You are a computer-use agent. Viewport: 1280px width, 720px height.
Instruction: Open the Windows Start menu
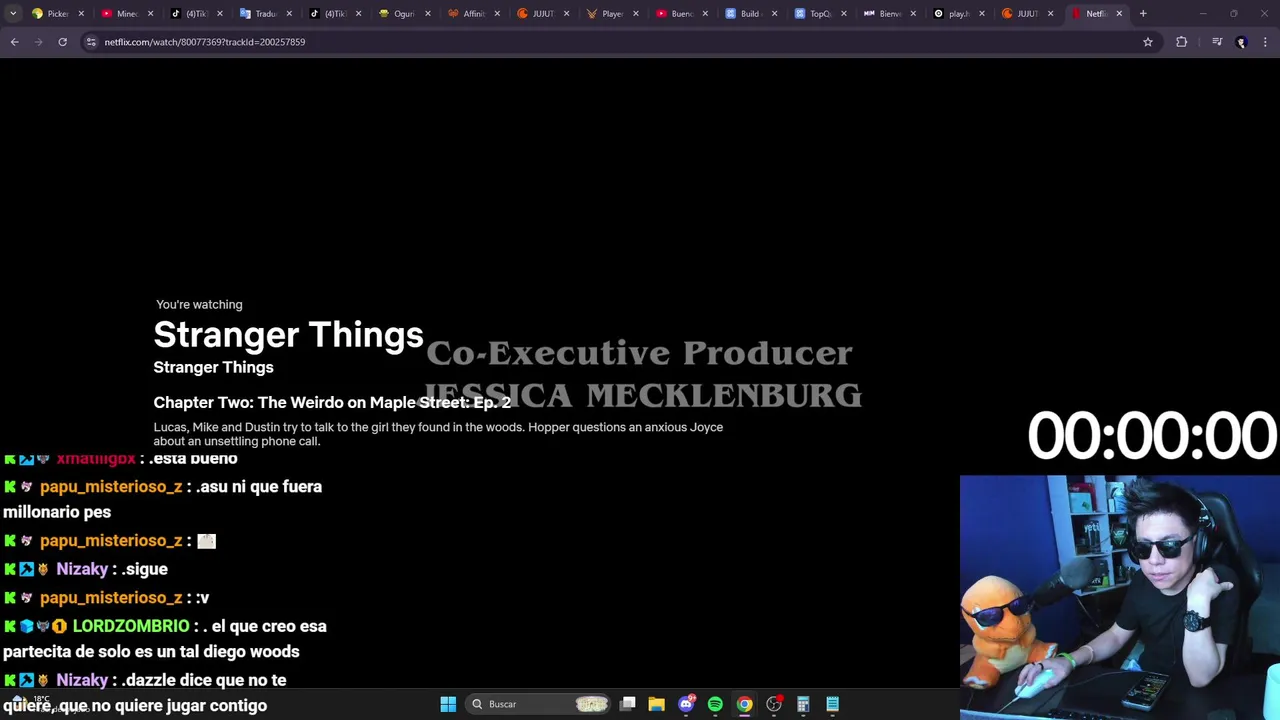448,704
